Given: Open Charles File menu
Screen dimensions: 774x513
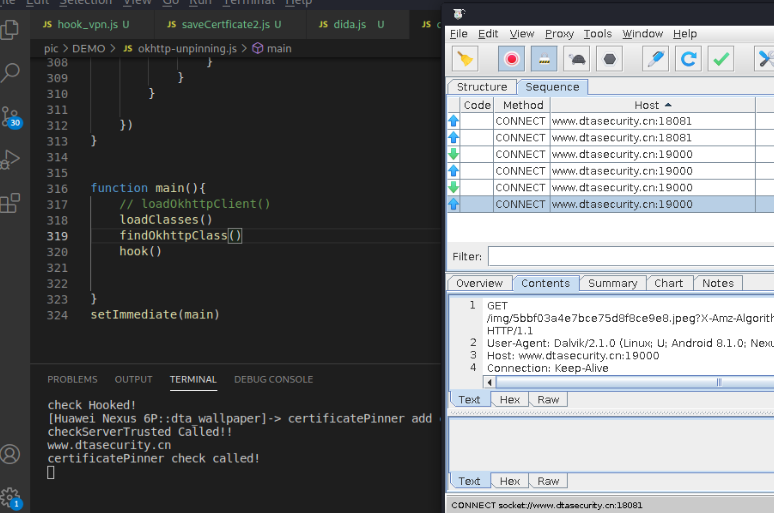Looking at the screenshot, I should click(459, 34).
